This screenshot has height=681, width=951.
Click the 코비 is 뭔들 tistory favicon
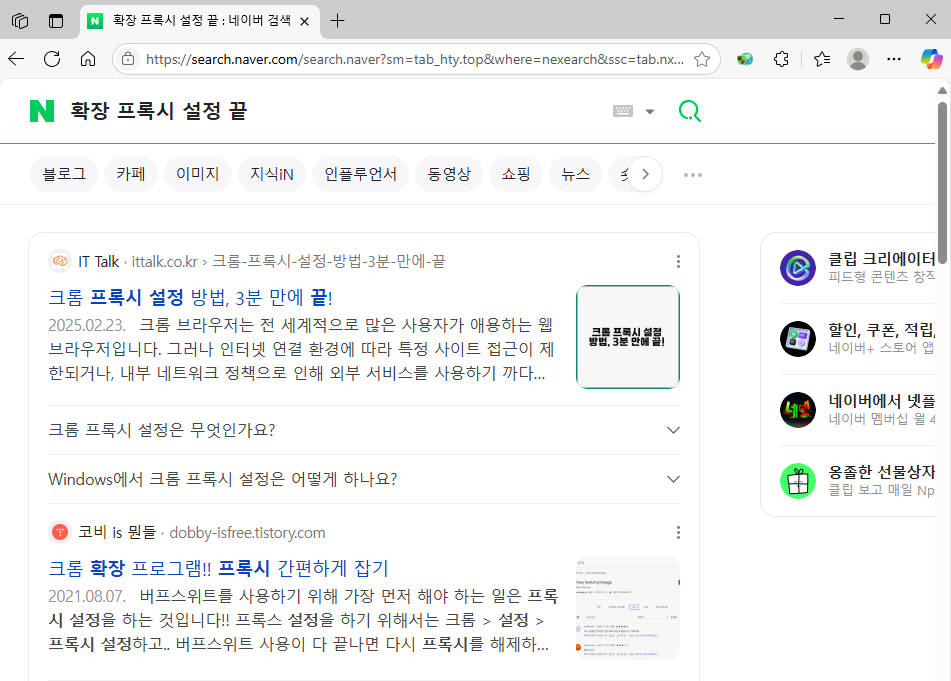(x=60, y=532)
